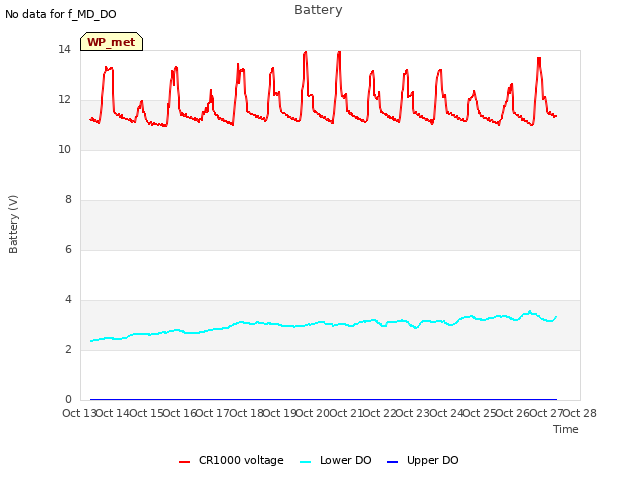Click the WP_met label badge
Screen dimensions: 640x480
(x=111, y=42)
